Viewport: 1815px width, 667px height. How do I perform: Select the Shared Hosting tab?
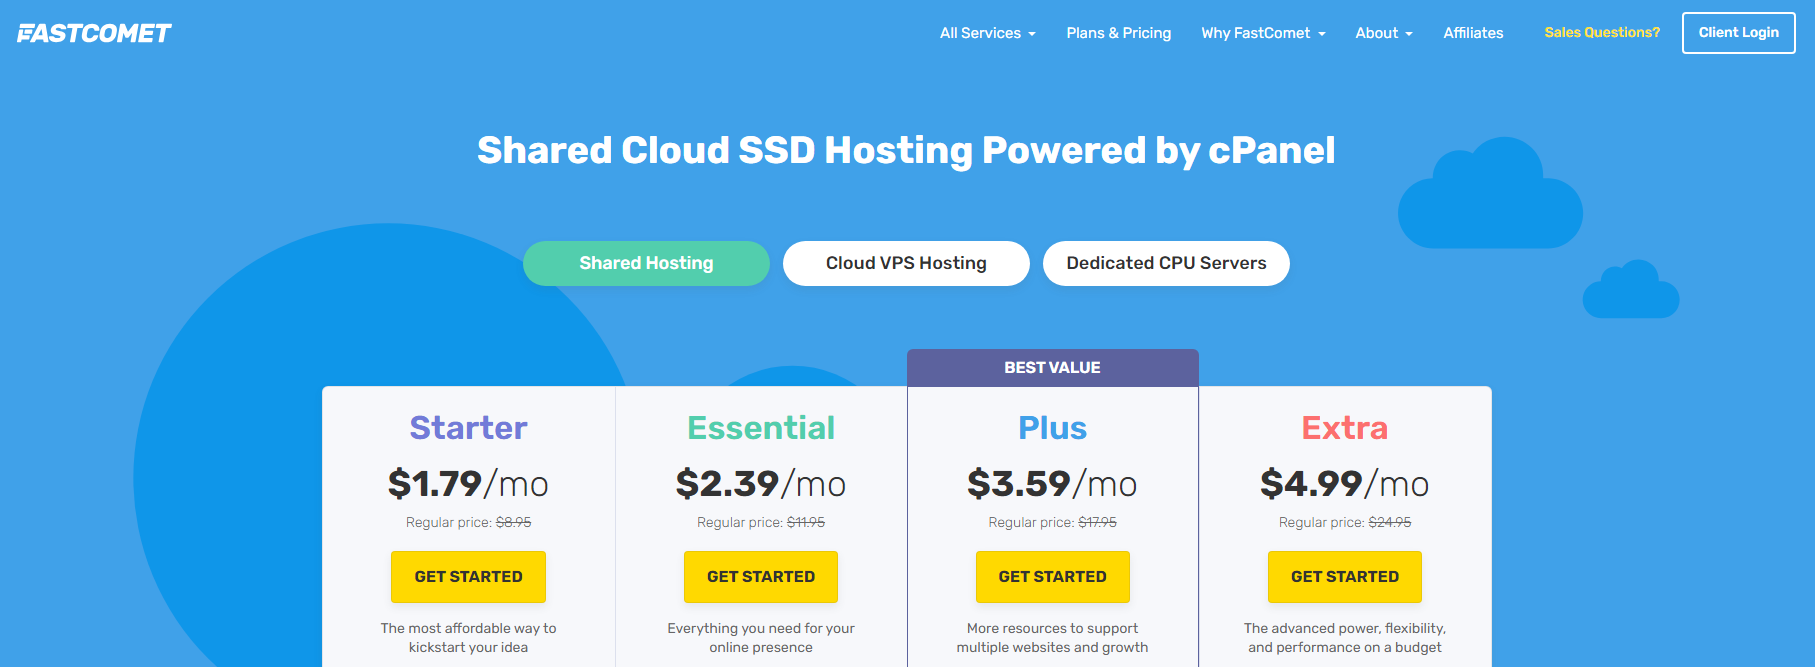click(x=646, y=263)
